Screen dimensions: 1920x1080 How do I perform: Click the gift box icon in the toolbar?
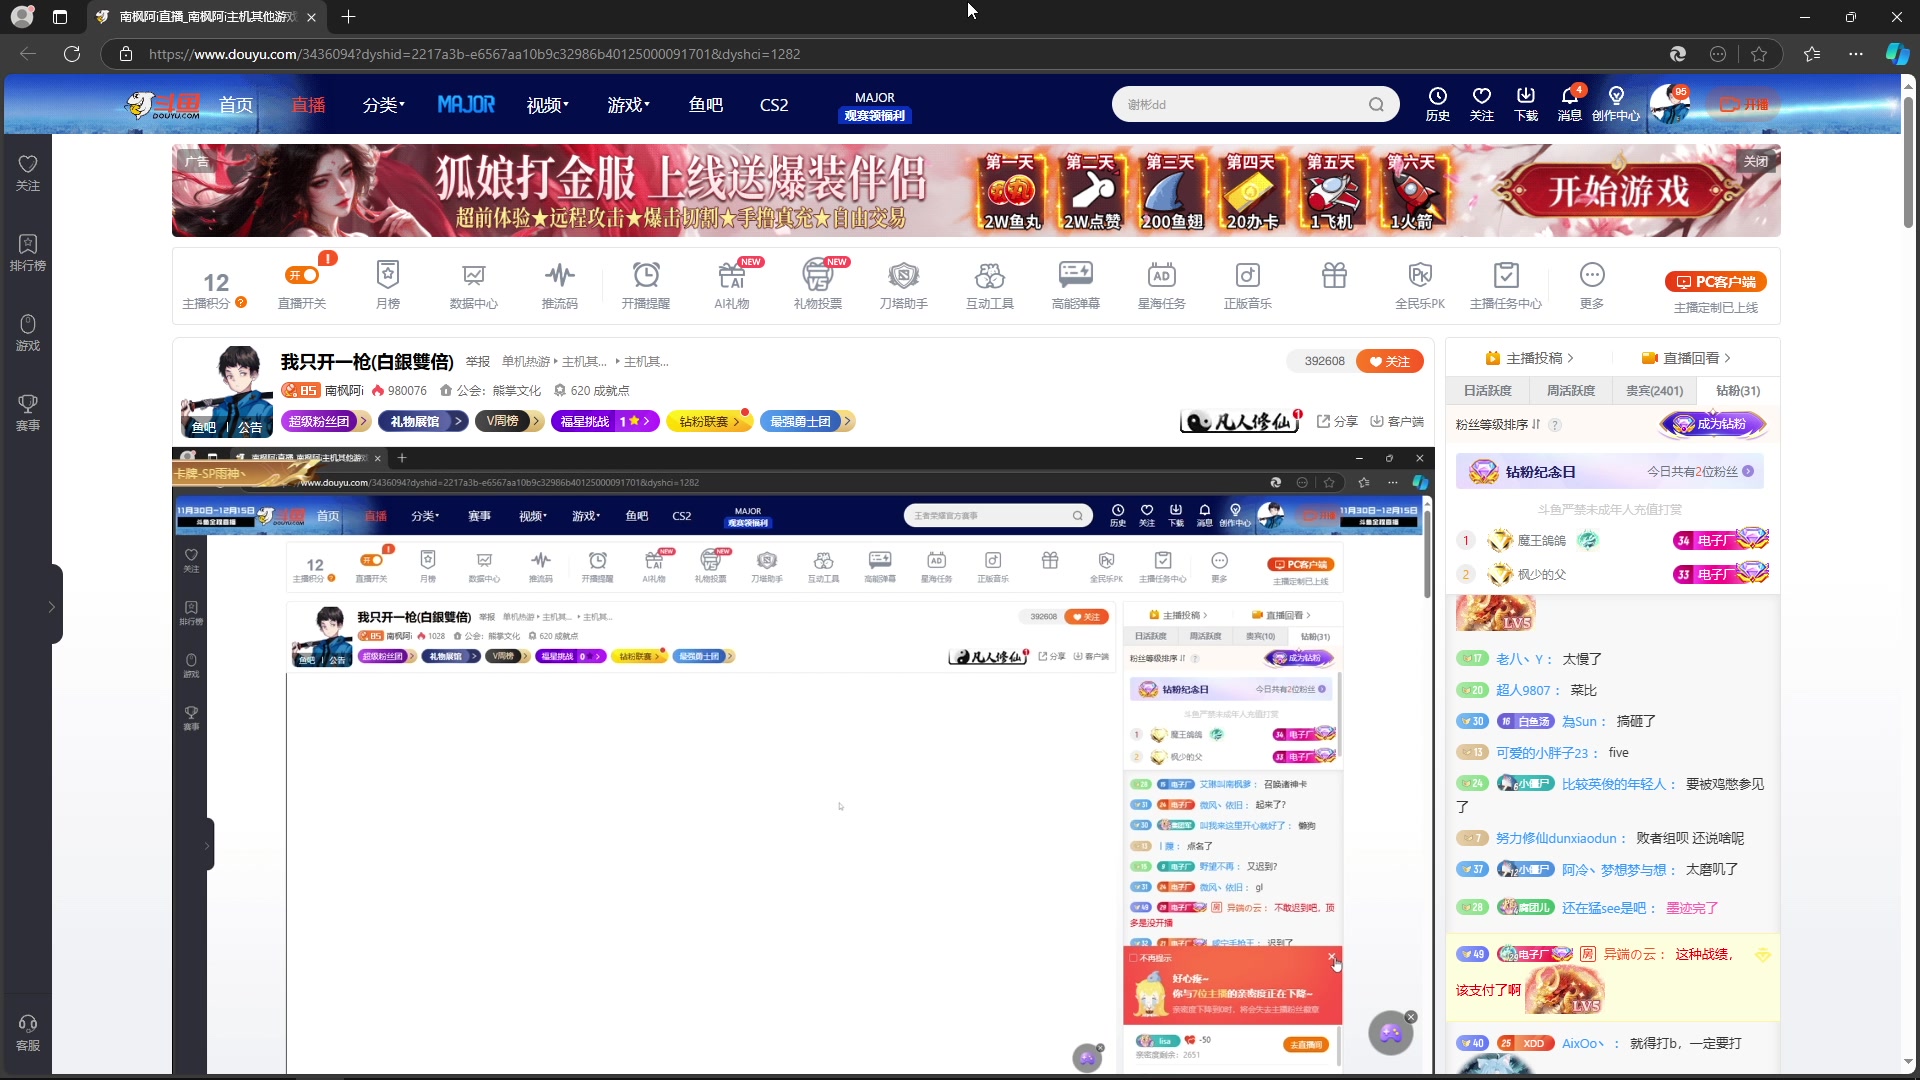click(x=1334, y=275)
